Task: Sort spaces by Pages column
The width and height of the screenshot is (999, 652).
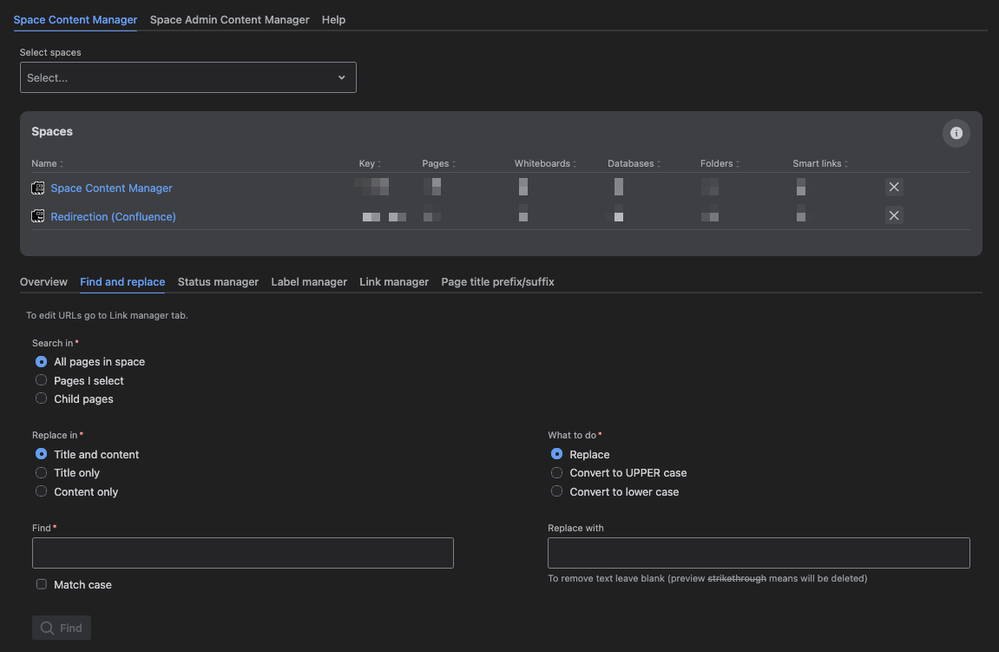Action: coord(438,163)
